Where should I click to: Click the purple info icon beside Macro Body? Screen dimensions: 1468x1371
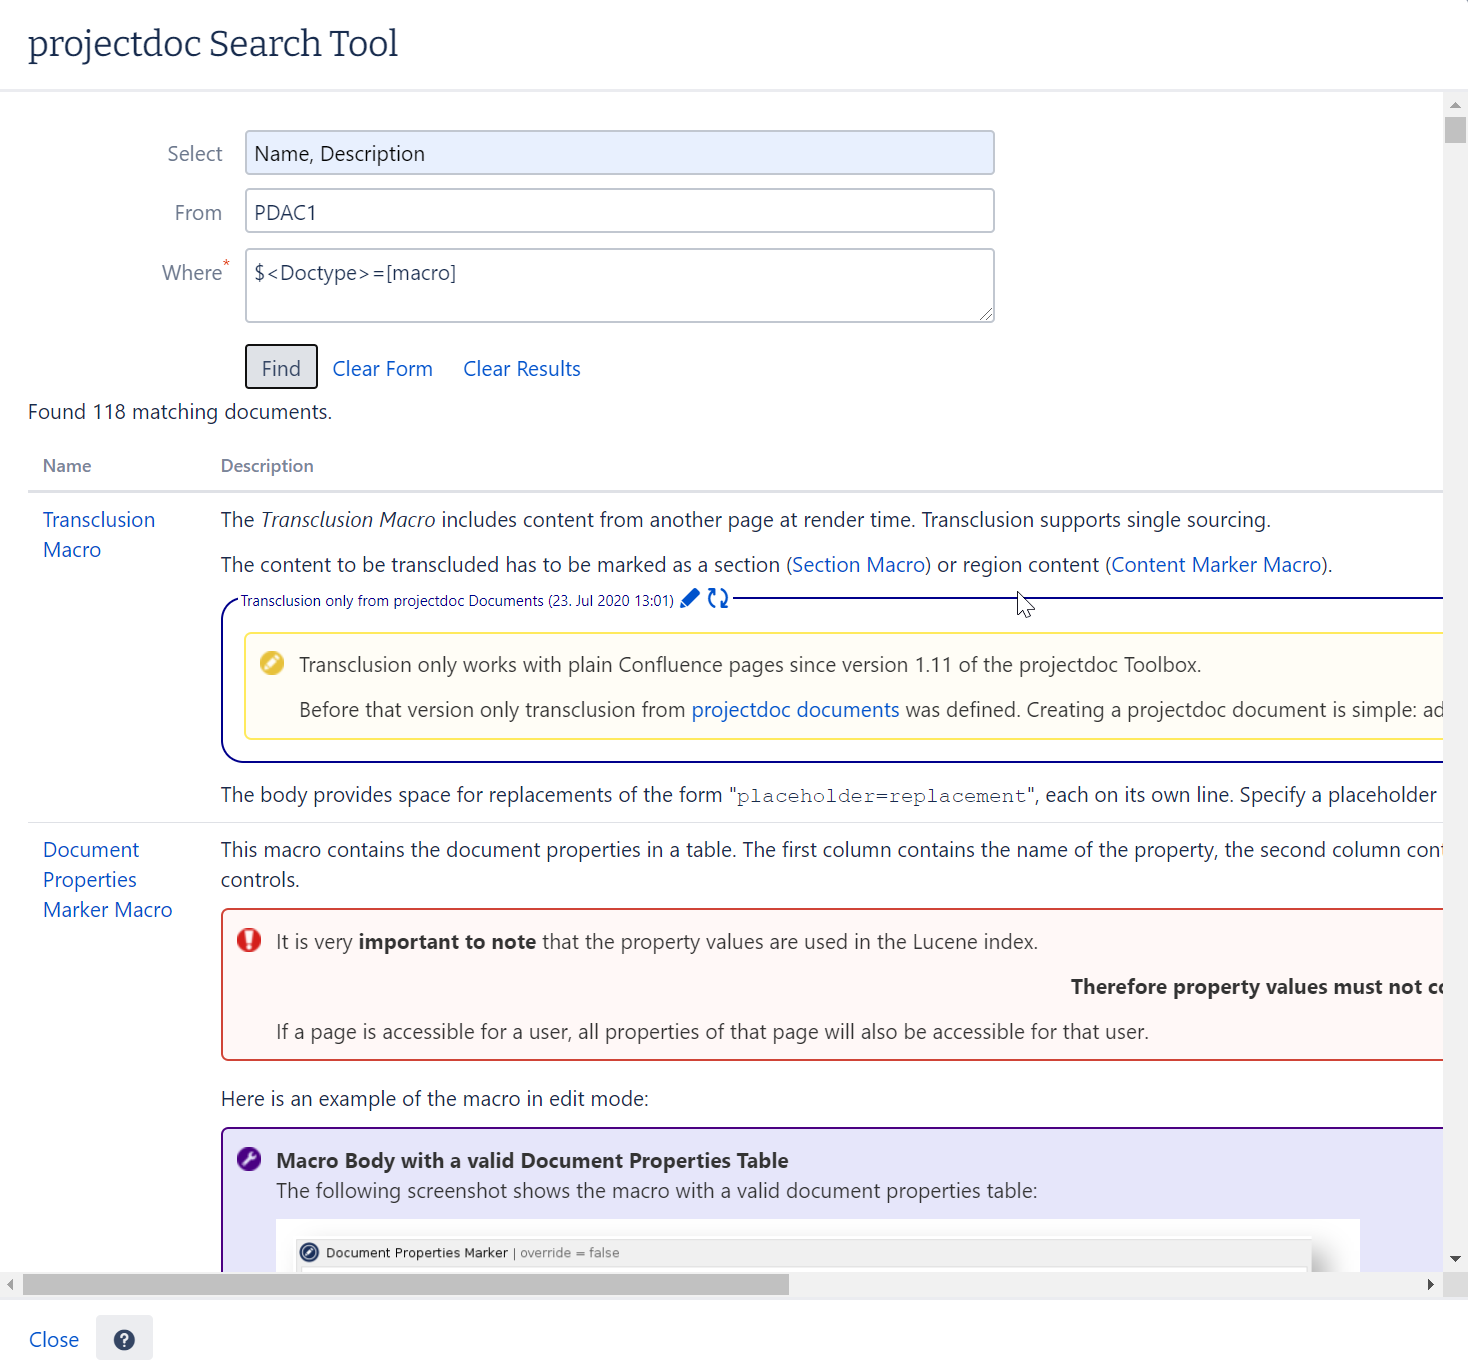[249, 1160]
